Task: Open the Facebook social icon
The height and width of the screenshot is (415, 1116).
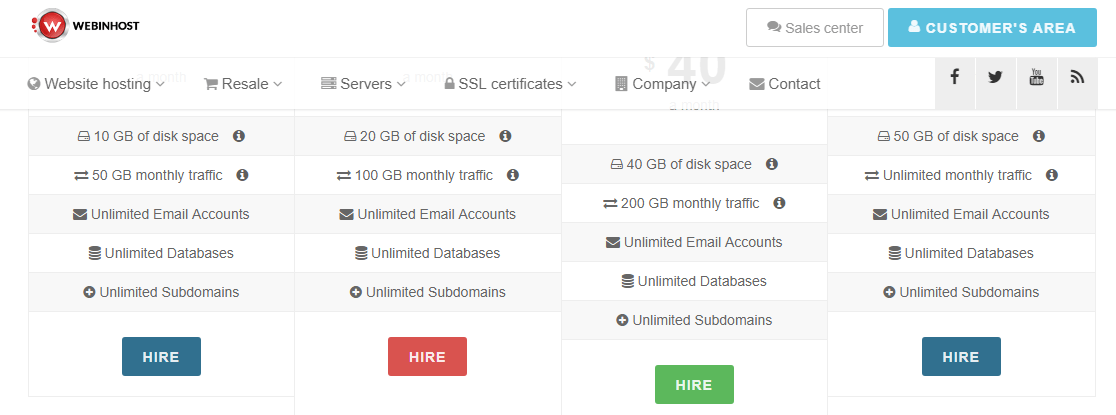Action: 954,78
